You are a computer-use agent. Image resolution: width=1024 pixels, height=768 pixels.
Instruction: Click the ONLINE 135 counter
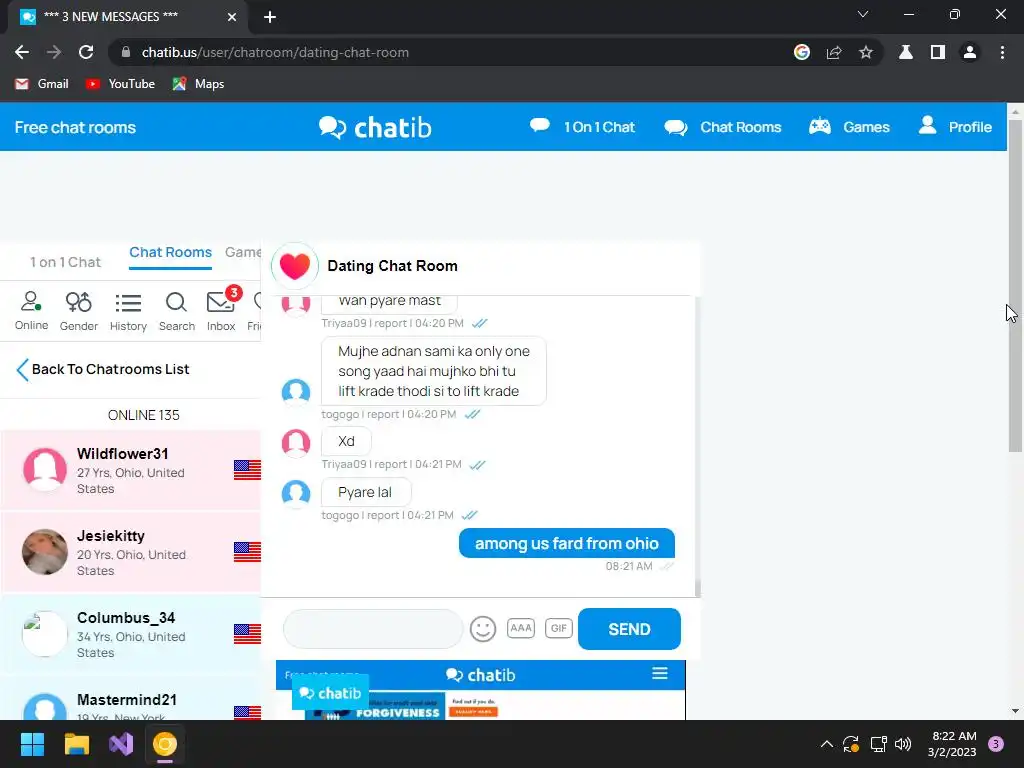click(144, 415)
